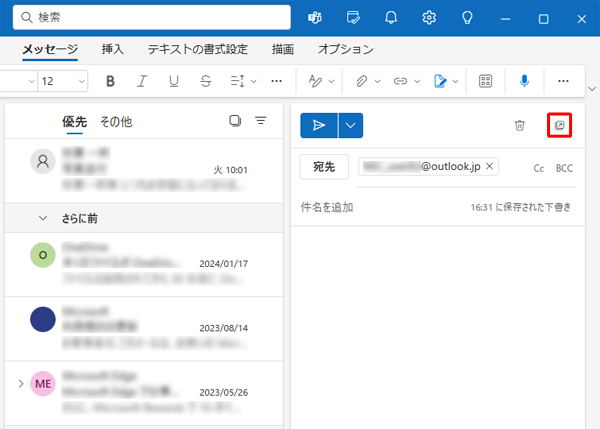Open the email dated 火 10:01

coord(144,170)
